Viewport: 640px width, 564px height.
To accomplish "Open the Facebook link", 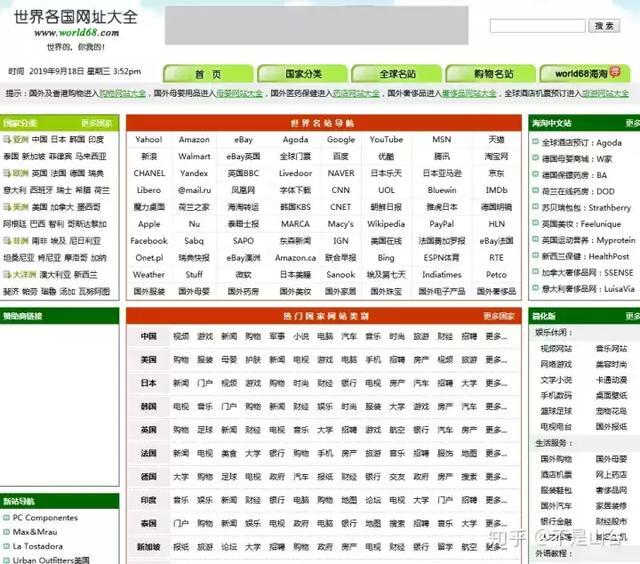I will click(x=149, y=241).
